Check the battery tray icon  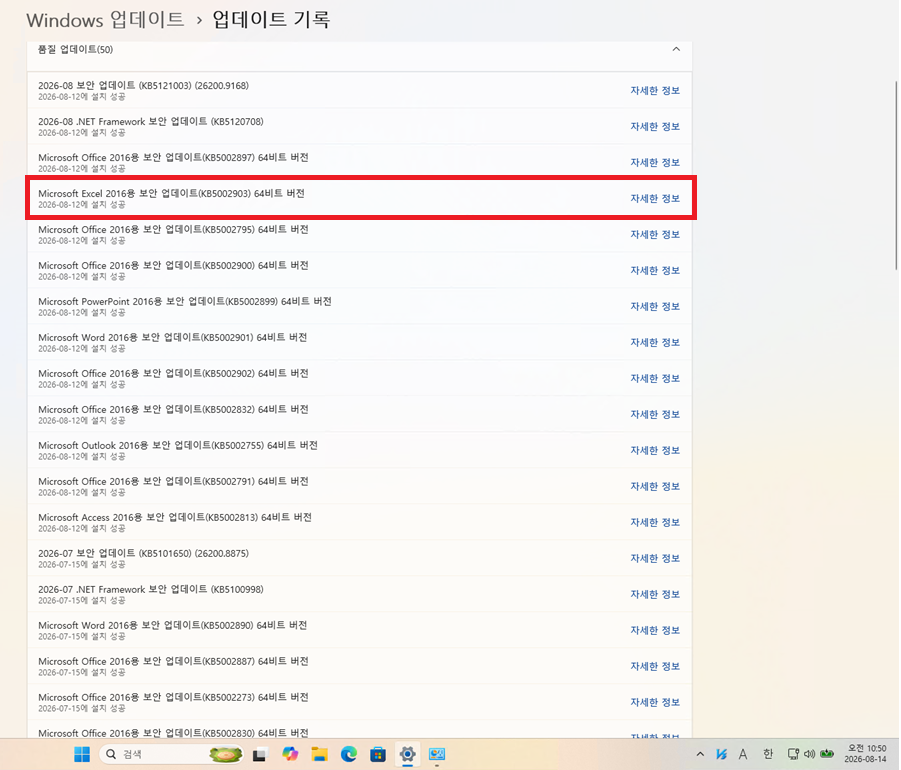point(827,754)
